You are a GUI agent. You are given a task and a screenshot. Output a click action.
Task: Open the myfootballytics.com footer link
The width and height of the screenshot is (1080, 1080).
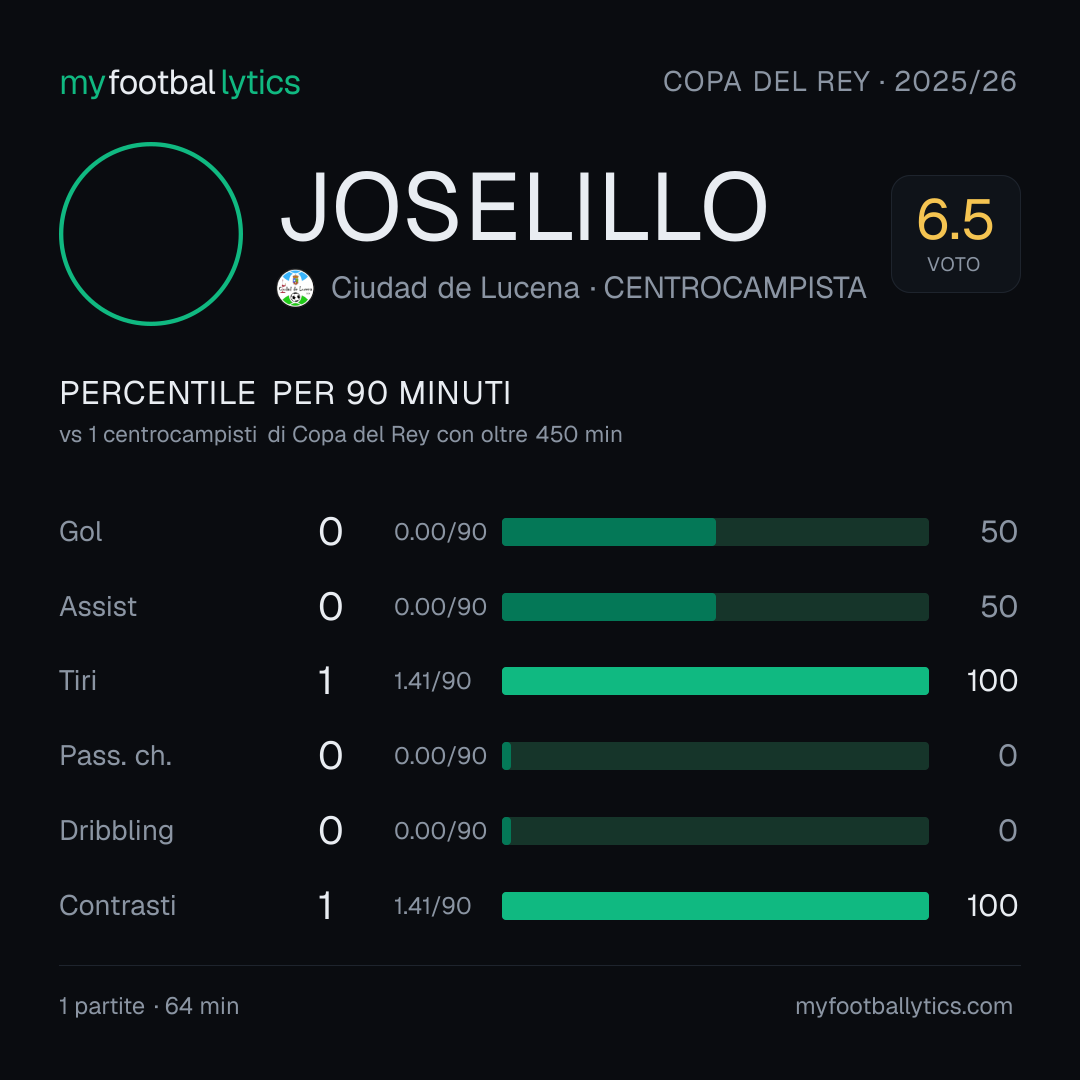tap(904, 1006)
